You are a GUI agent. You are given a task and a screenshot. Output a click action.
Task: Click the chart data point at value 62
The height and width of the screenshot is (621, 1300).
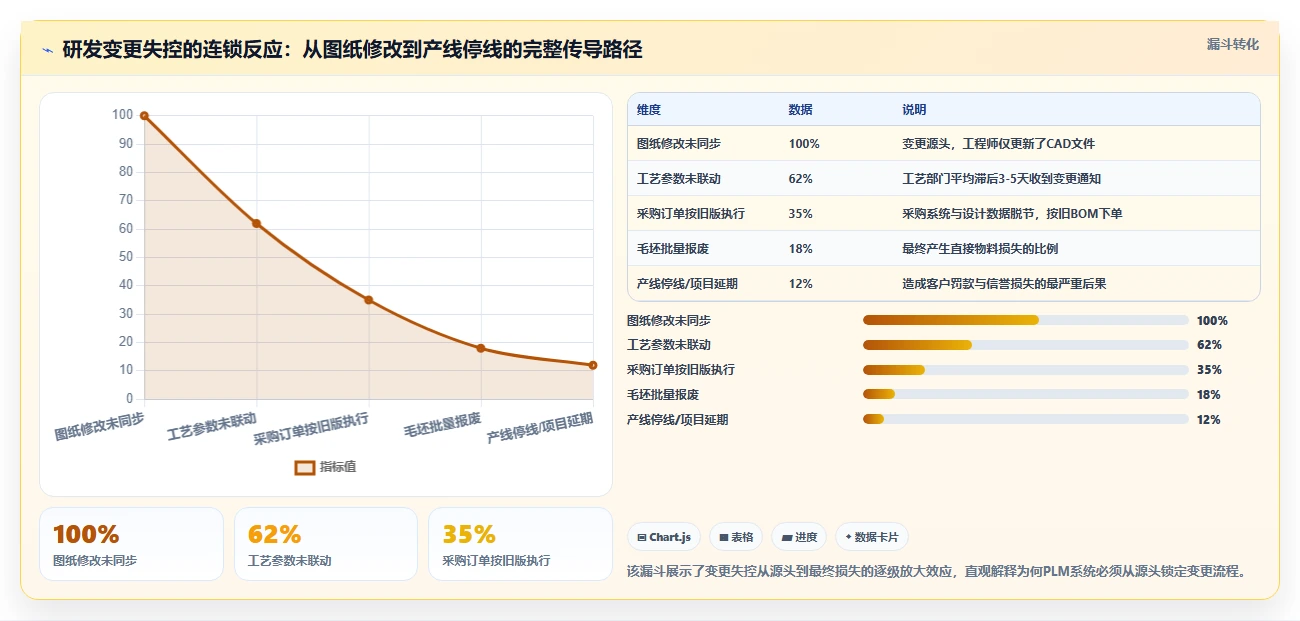tap(256, 223)
